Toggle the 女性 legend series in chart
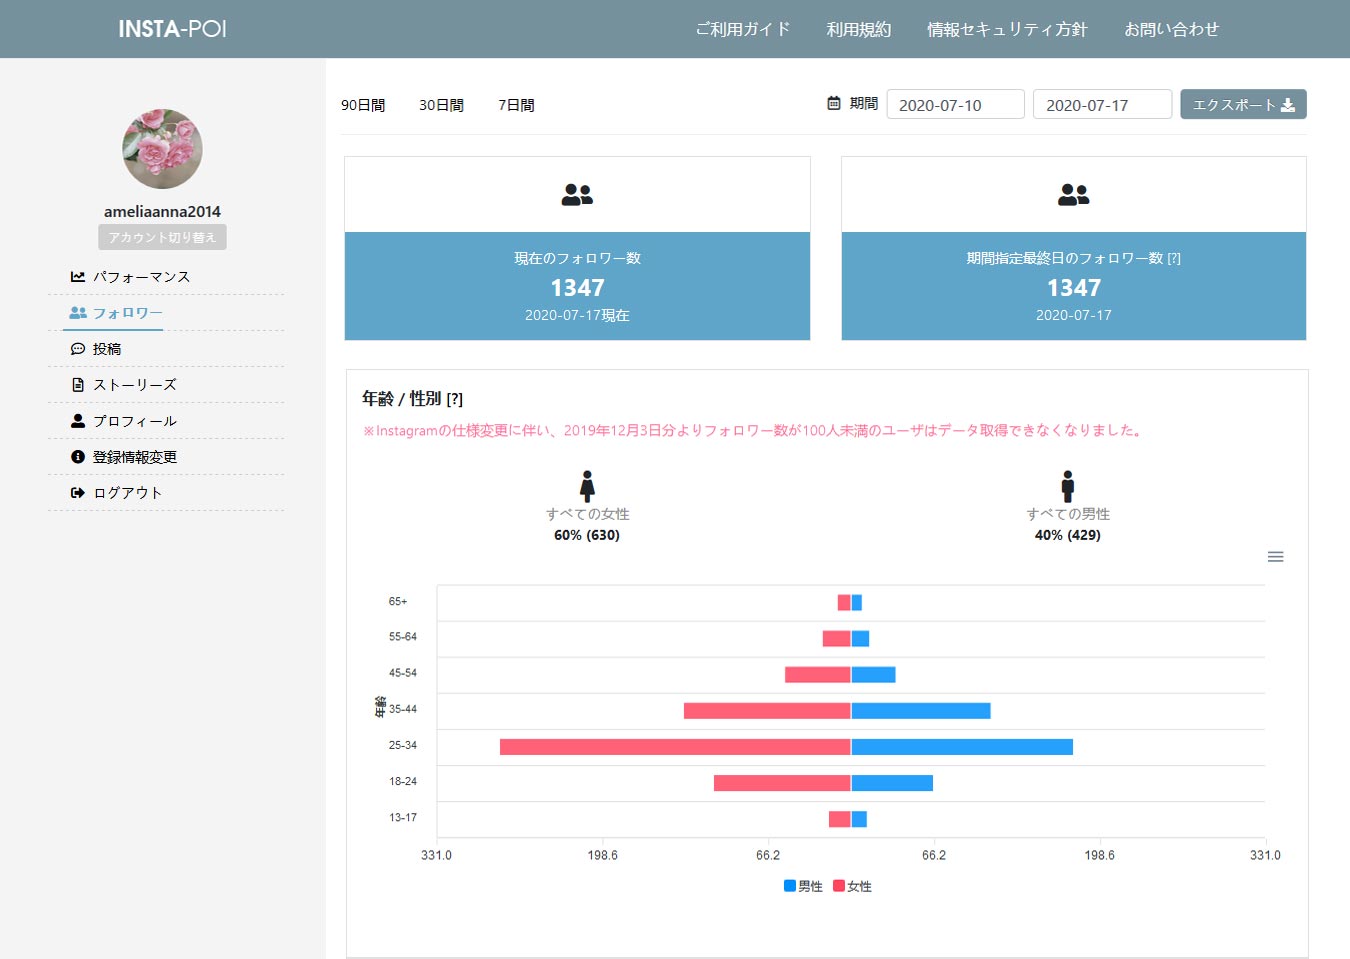This screenshot has width=1350, height=959. click(852, 886)
